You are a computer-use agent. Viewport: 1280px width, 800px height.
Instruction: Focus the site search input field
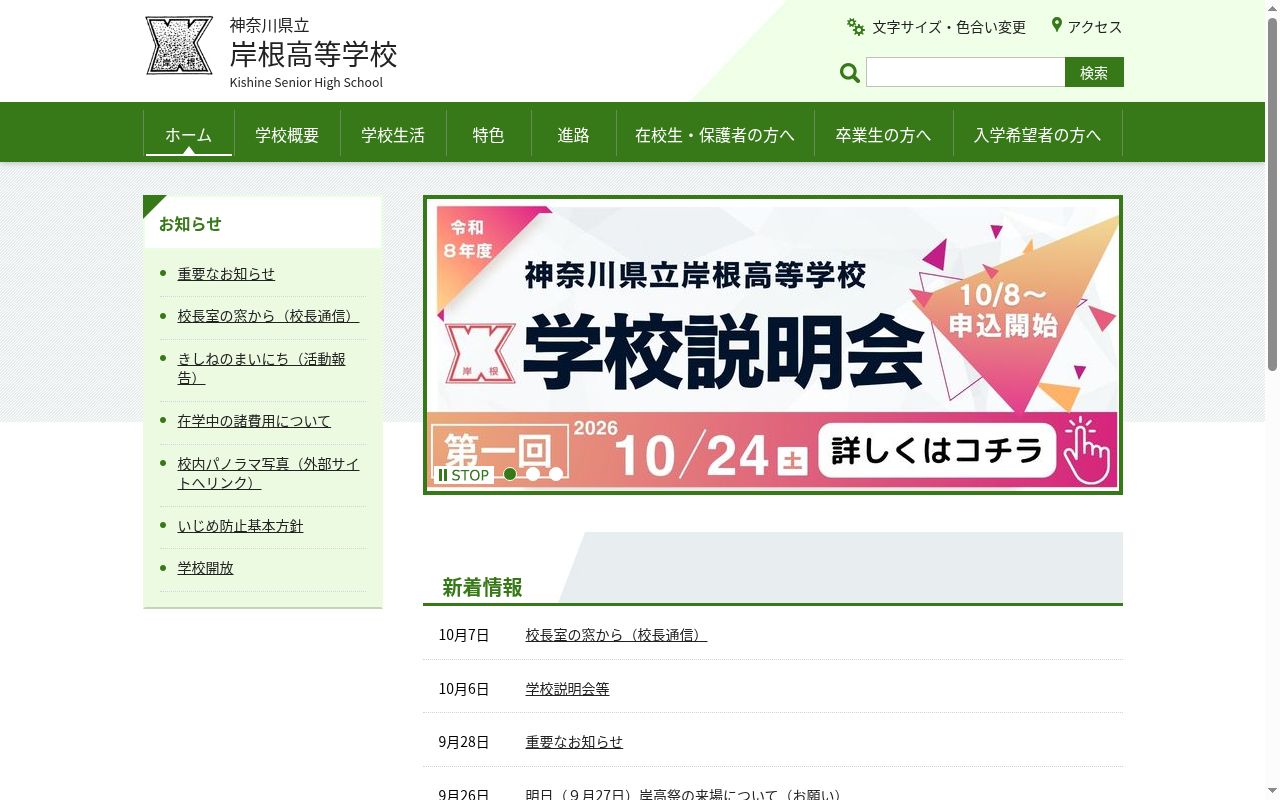tap(965, 72)
